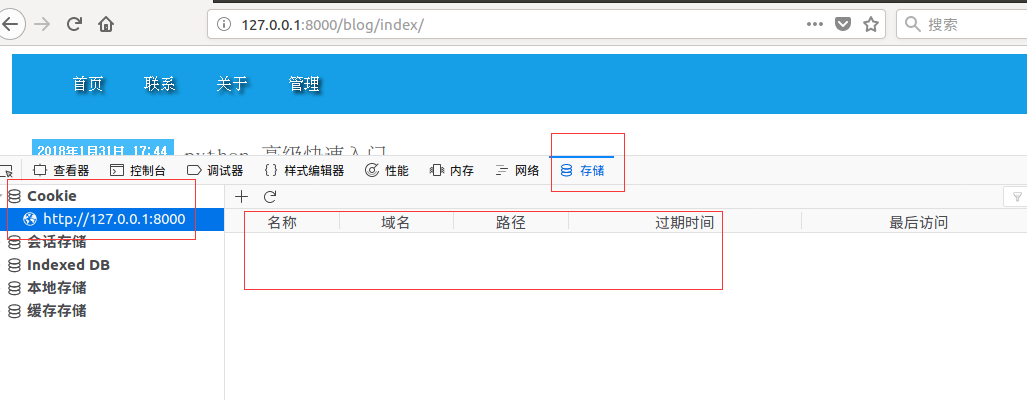The image size is (1027, 400).
Task: Add a new cookie with the plus icon
Action: point(241,197)
